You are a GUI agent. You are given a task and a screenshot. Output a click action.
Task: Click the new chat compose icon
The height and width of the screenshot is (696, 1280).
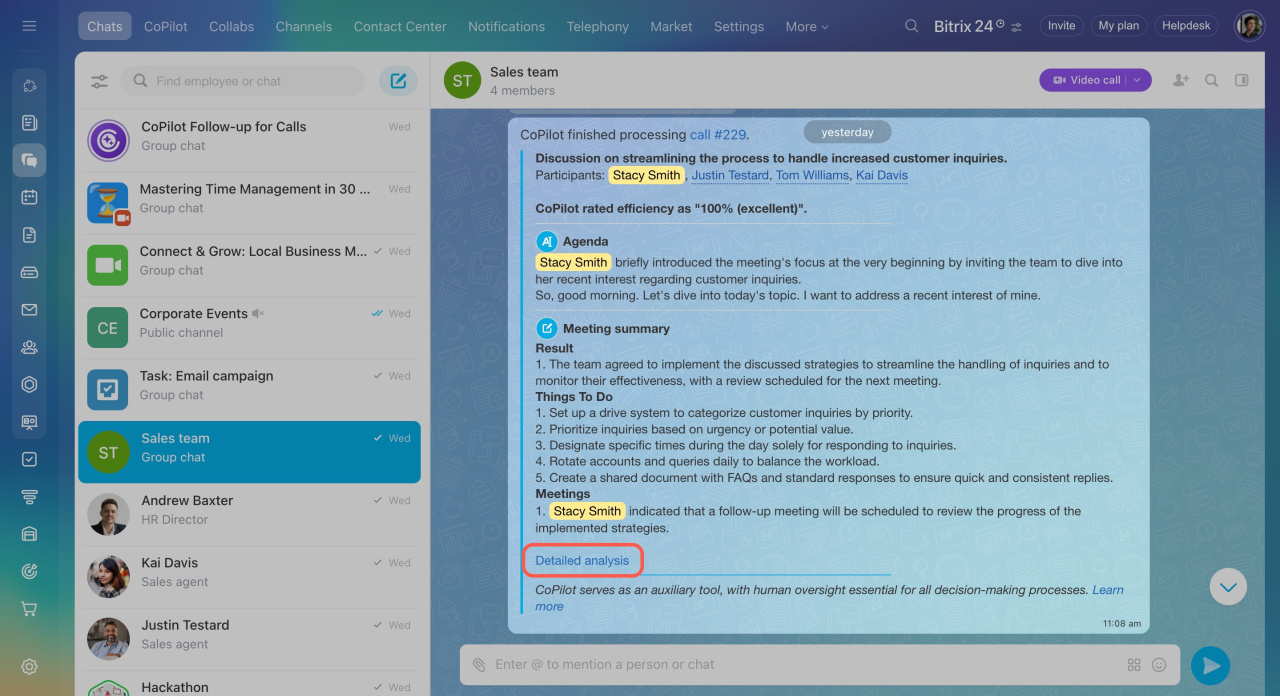point(398,81)
